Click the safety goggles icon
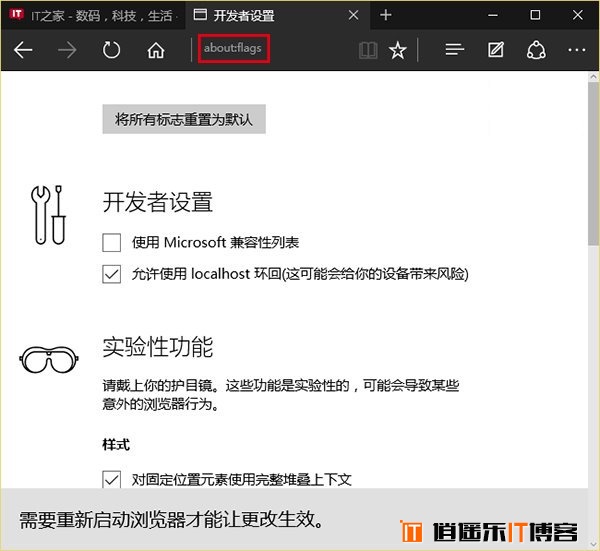 (49, 359)
